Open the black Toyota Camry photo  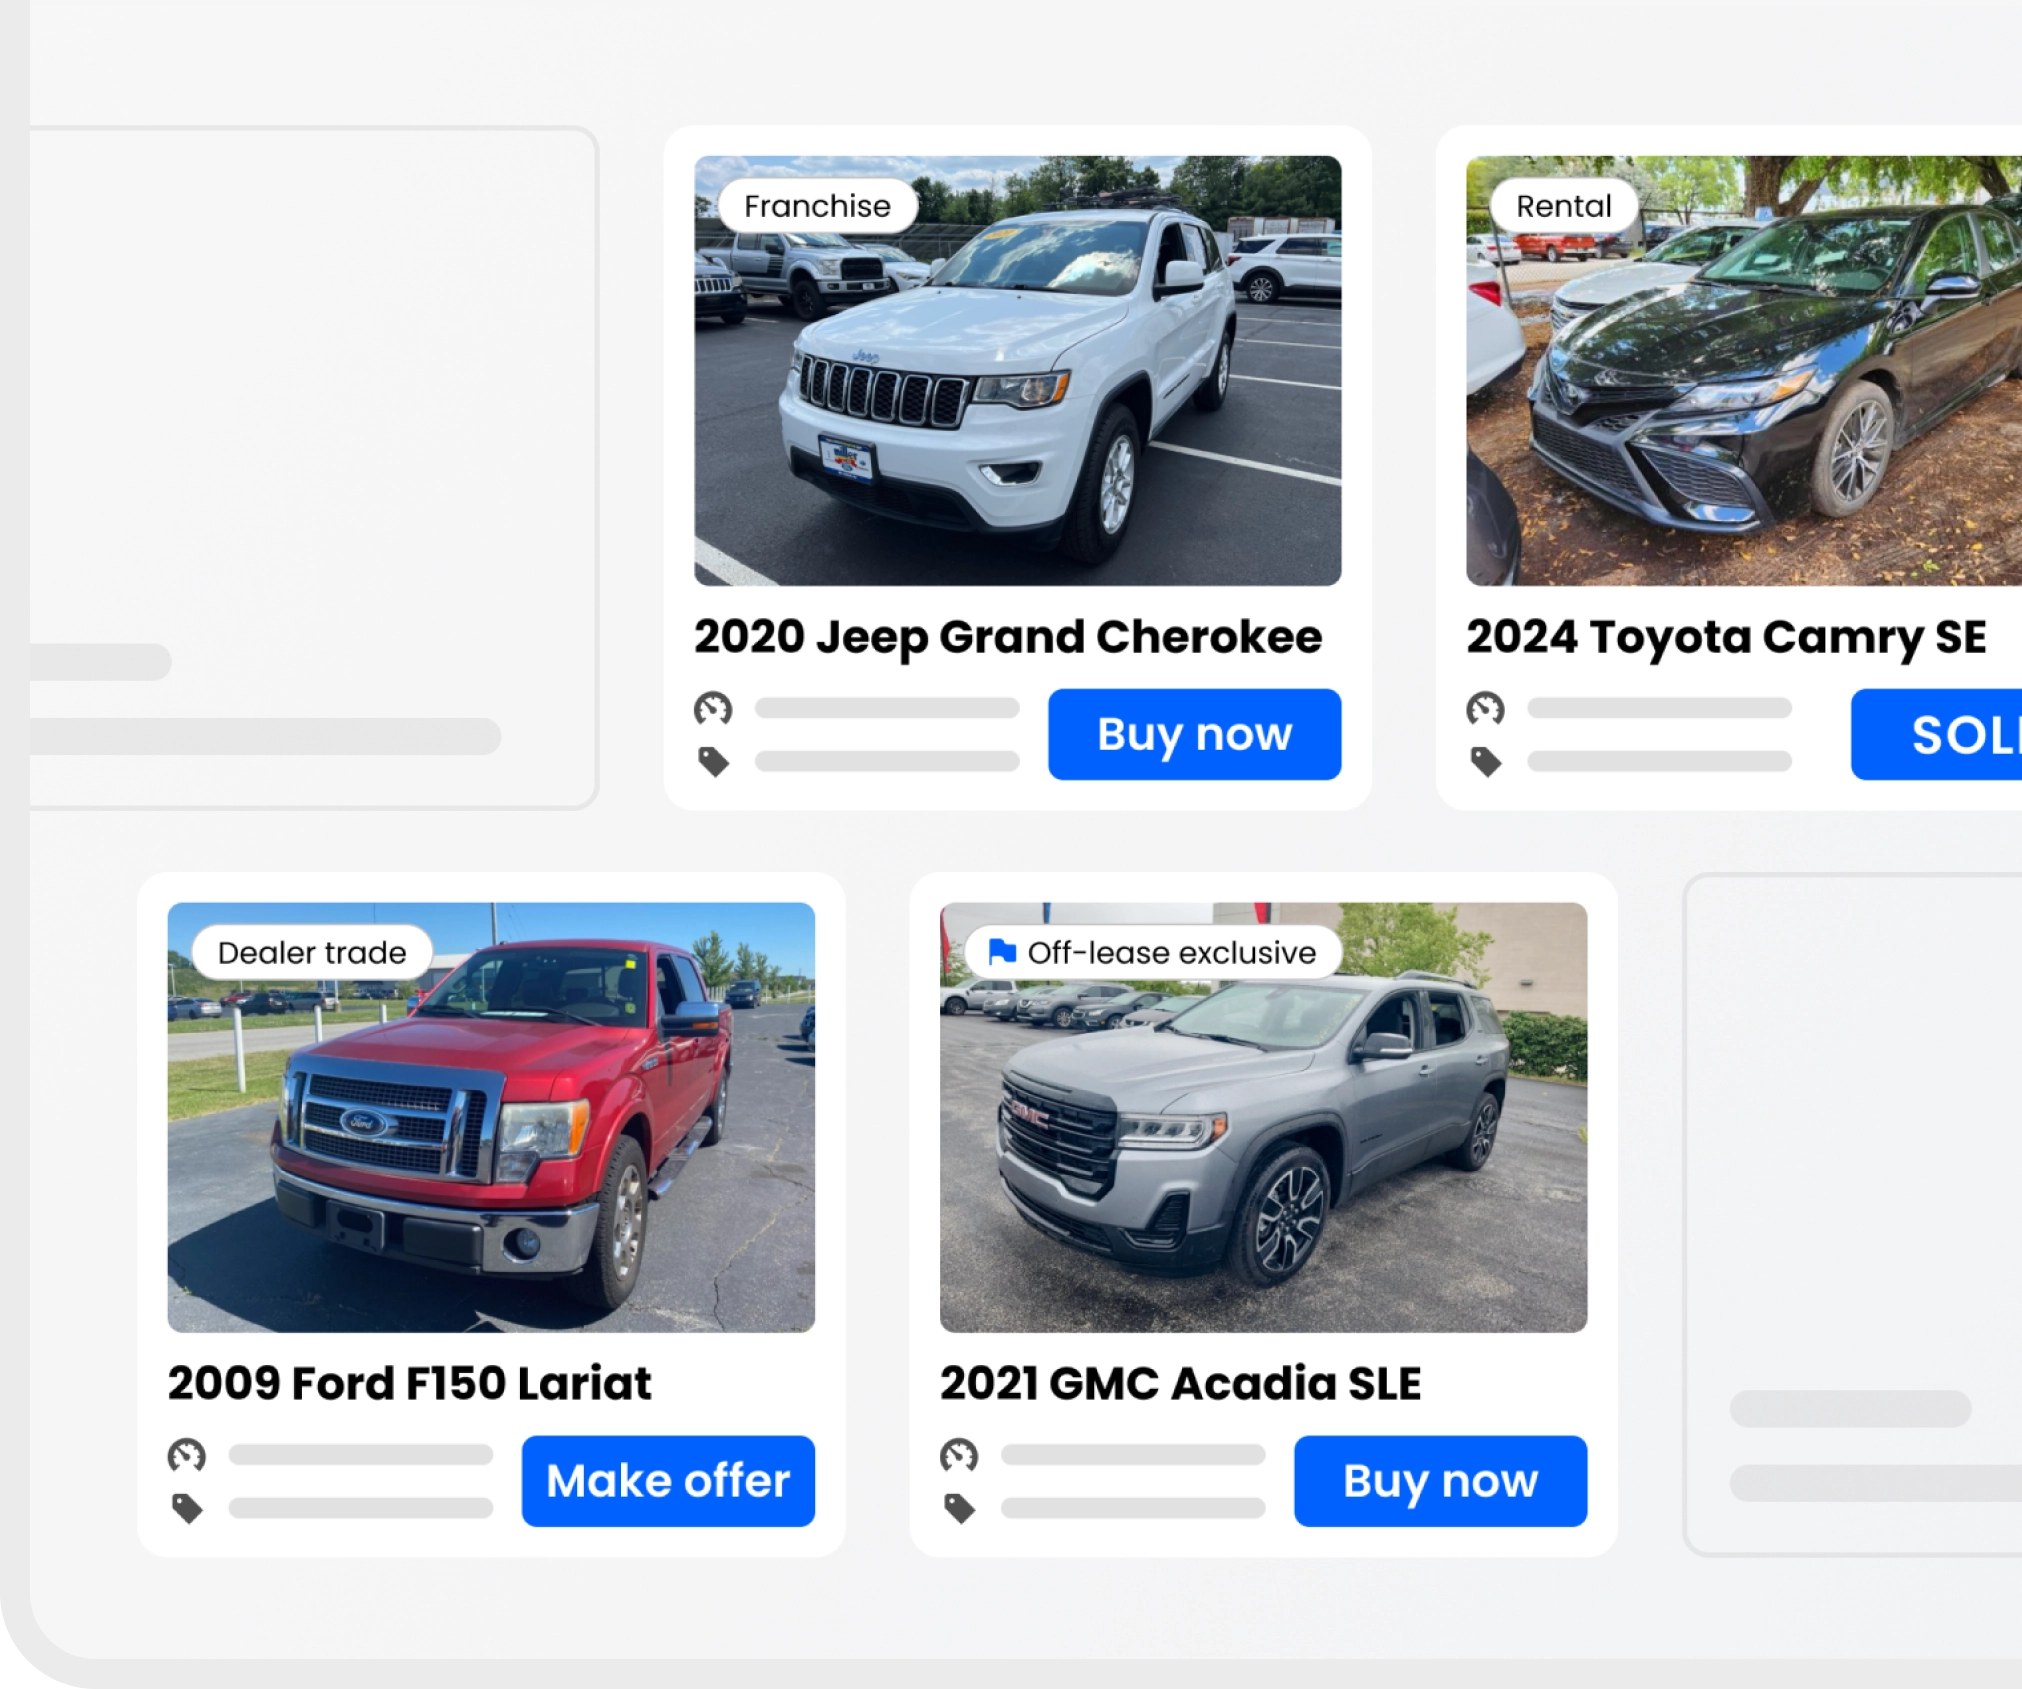[x=1744, y=370]
